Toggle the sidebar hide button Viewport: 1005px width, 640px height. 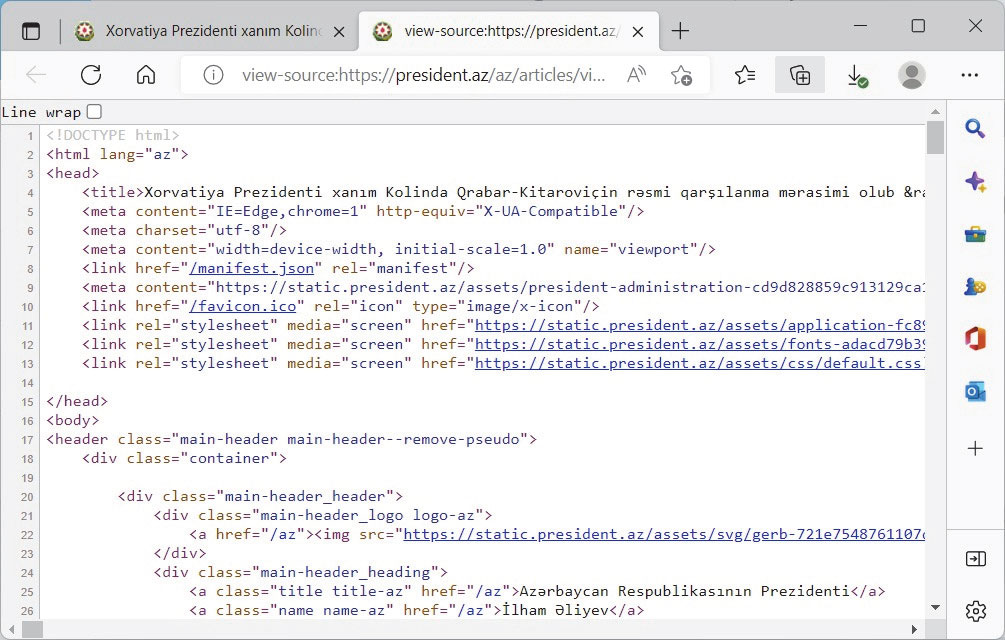pos(975,559)
